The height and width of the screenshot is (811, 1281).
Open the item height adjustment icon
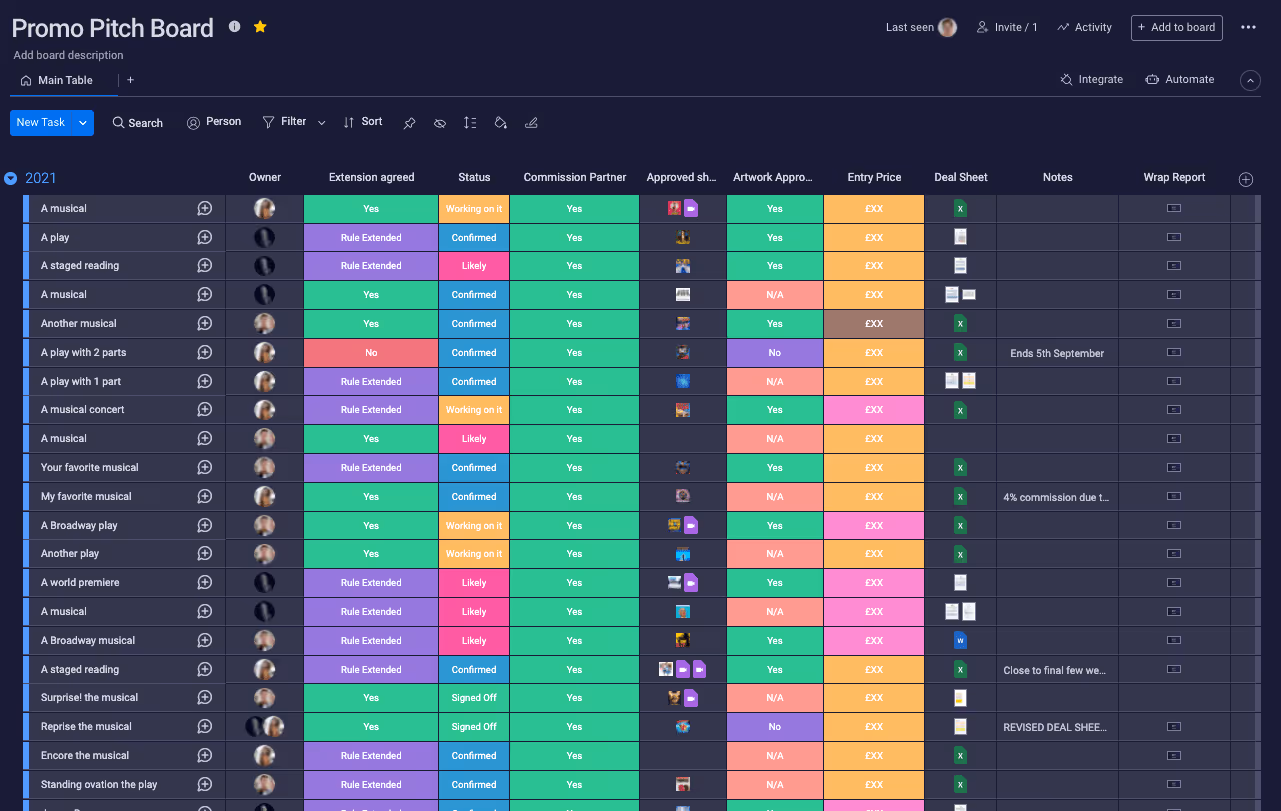470,122
